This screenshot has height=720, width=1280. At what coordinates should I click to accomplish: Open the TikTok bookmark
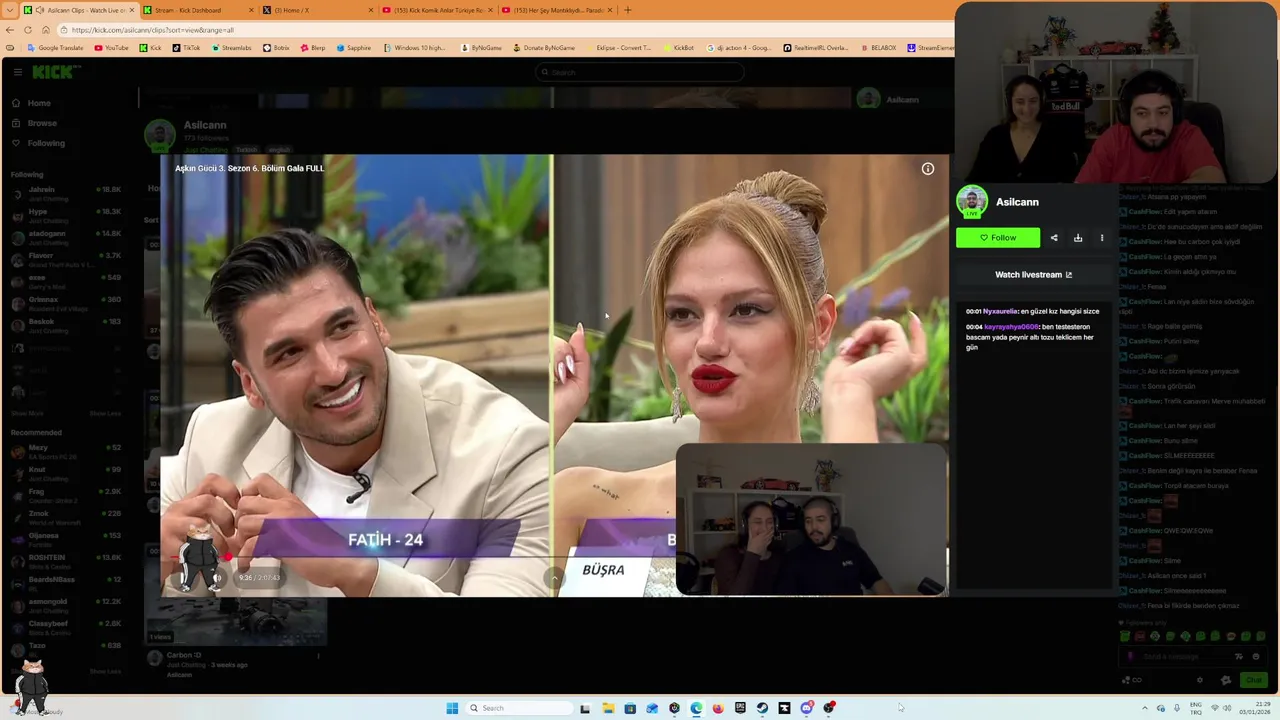186,48
